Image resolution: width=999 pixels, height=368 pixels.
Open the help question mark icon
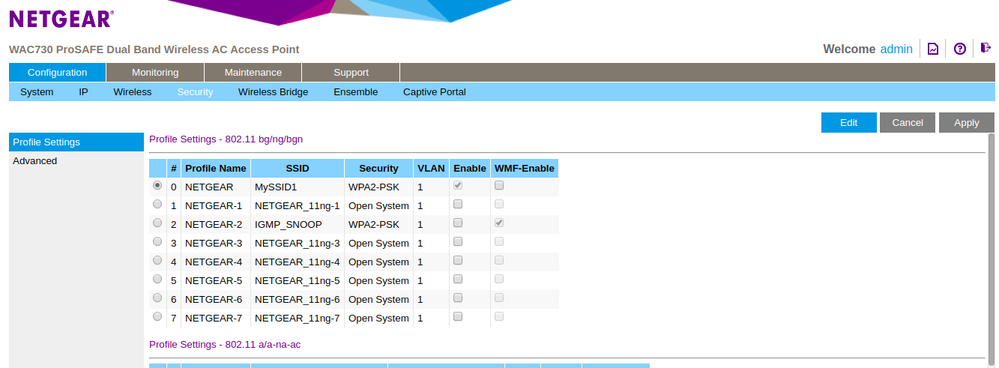pyautogui.click(x=959, y=49)
